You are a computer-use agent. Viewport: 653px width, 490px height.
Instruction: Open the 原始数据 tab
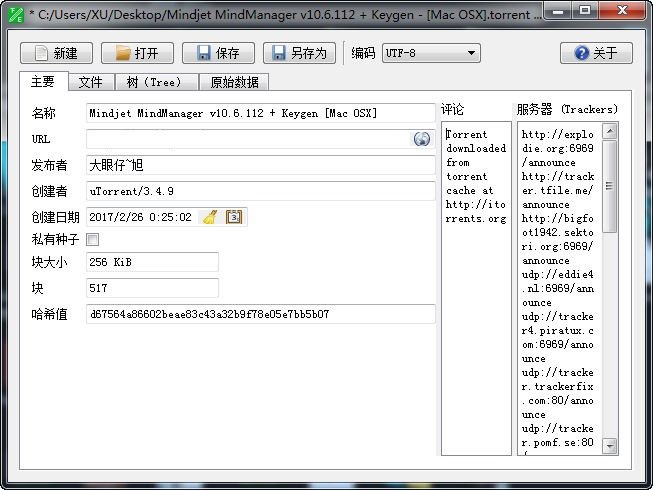point(234,82)
